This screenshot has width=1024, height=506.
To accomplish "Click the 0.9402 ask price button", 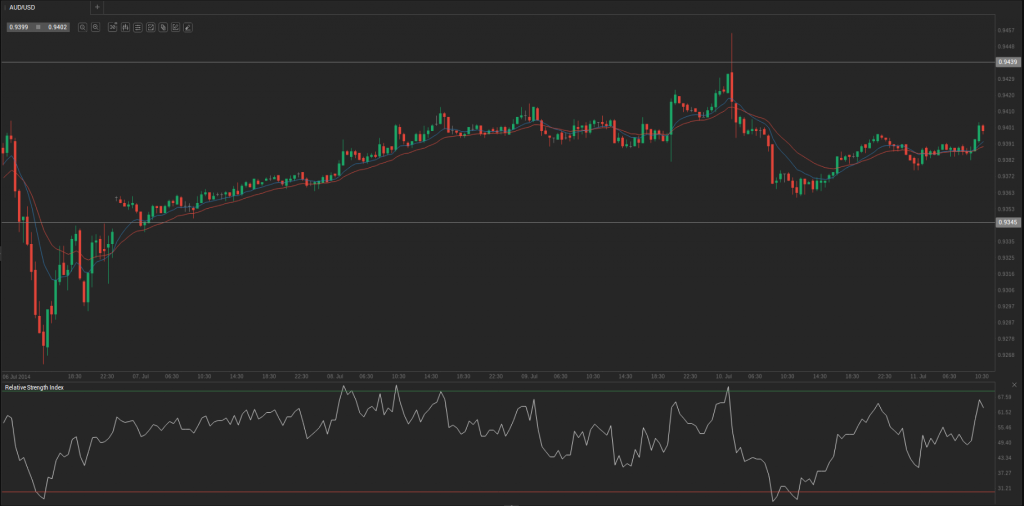I will click(x=57, y=27).
